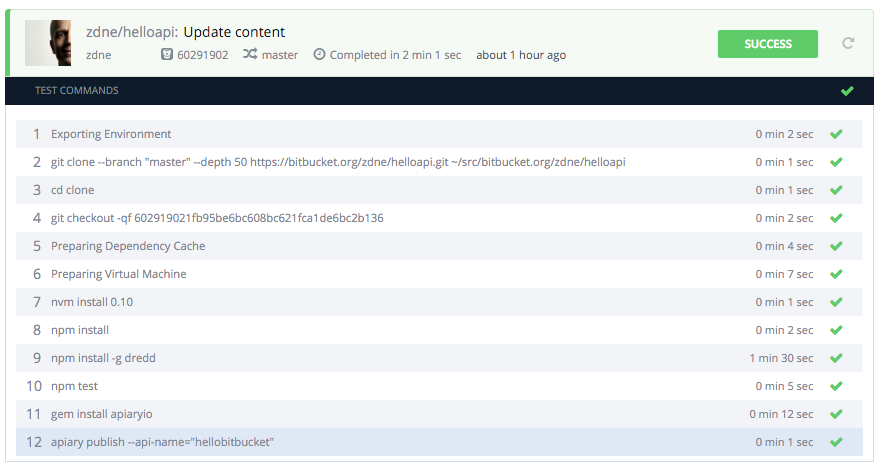Click the zdne username under the title
Viewport: 887px width, 475px height.
tap(98, 55)
